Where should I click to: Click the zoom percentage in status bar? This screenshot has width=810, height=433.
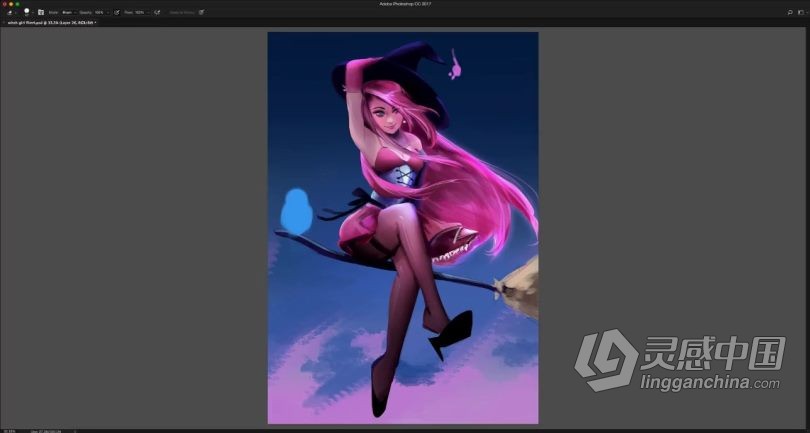tap(9, 431)
